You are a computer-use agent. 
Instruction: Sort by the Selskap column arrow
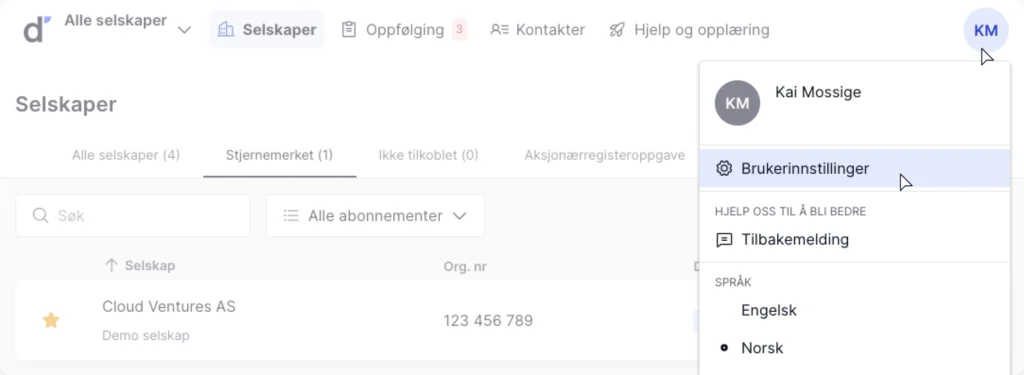coord(111,266)
